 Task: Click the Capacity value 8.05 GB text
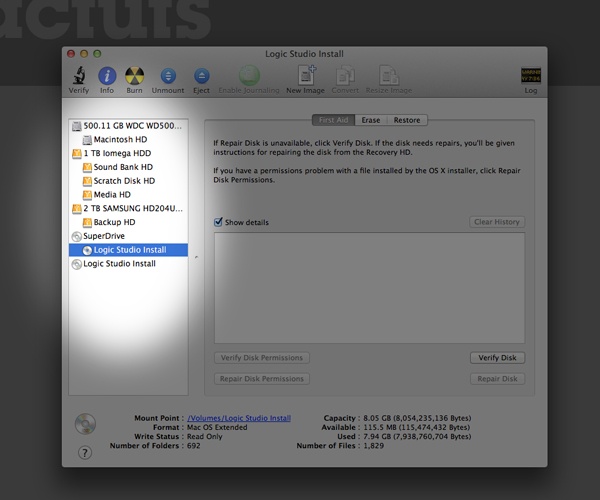[417, 418]
